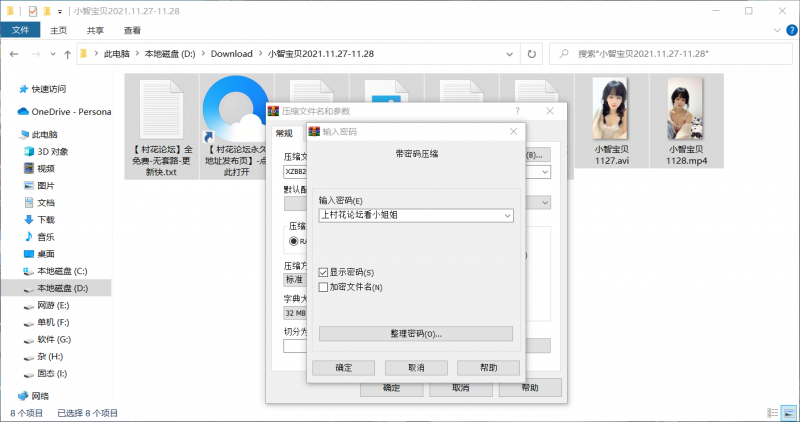800x422 pixels.
Task: Click the ? help icon on 压缩文件名和参数 title bar
Action: (517, 111)
